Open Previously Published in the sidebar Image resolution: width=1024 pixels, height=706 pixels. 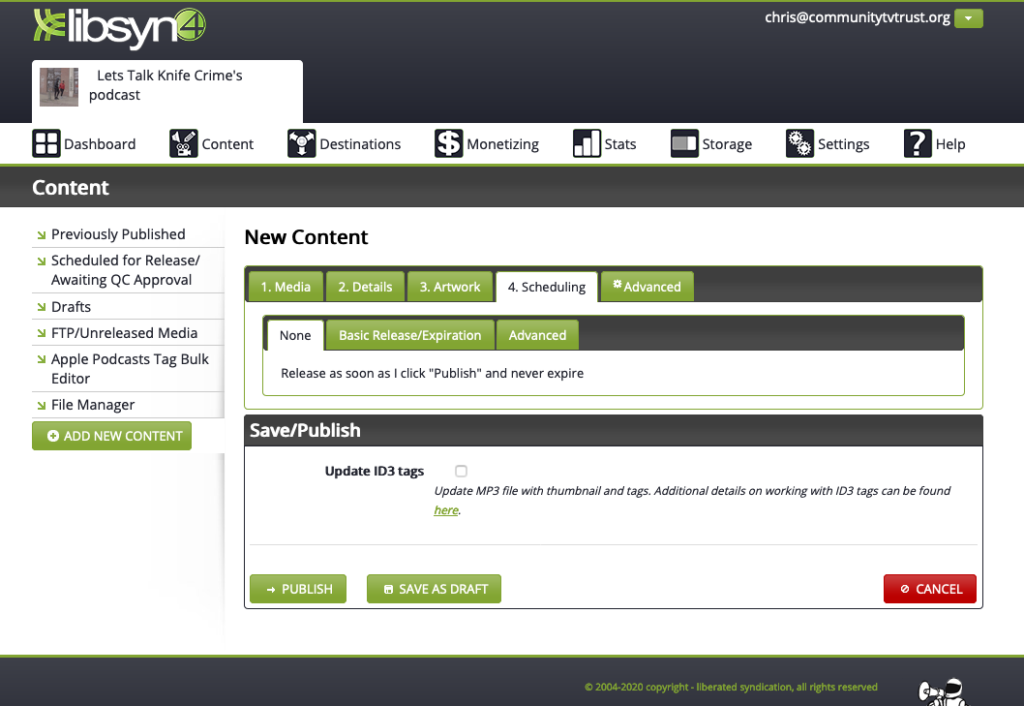[118, 234]
